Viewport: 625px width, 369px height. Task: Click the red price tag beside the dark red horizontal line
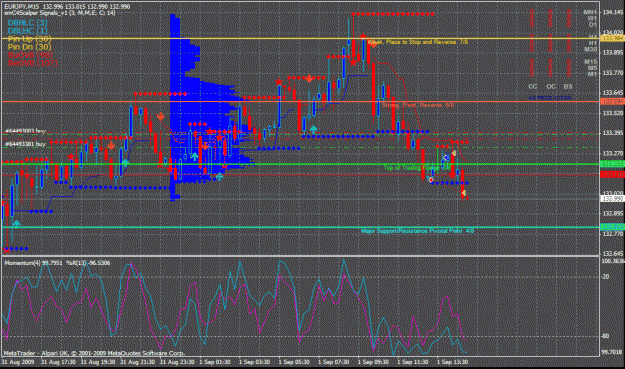(x=612, y=175)
